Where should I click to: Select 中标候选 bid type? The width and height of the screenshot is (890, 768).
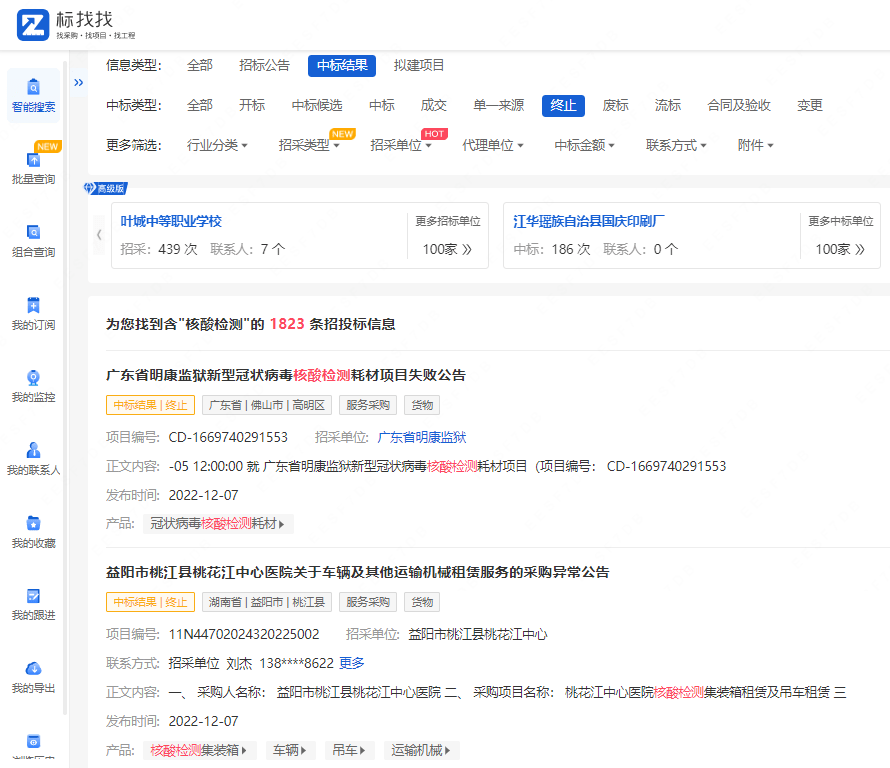tap(317, 106)
